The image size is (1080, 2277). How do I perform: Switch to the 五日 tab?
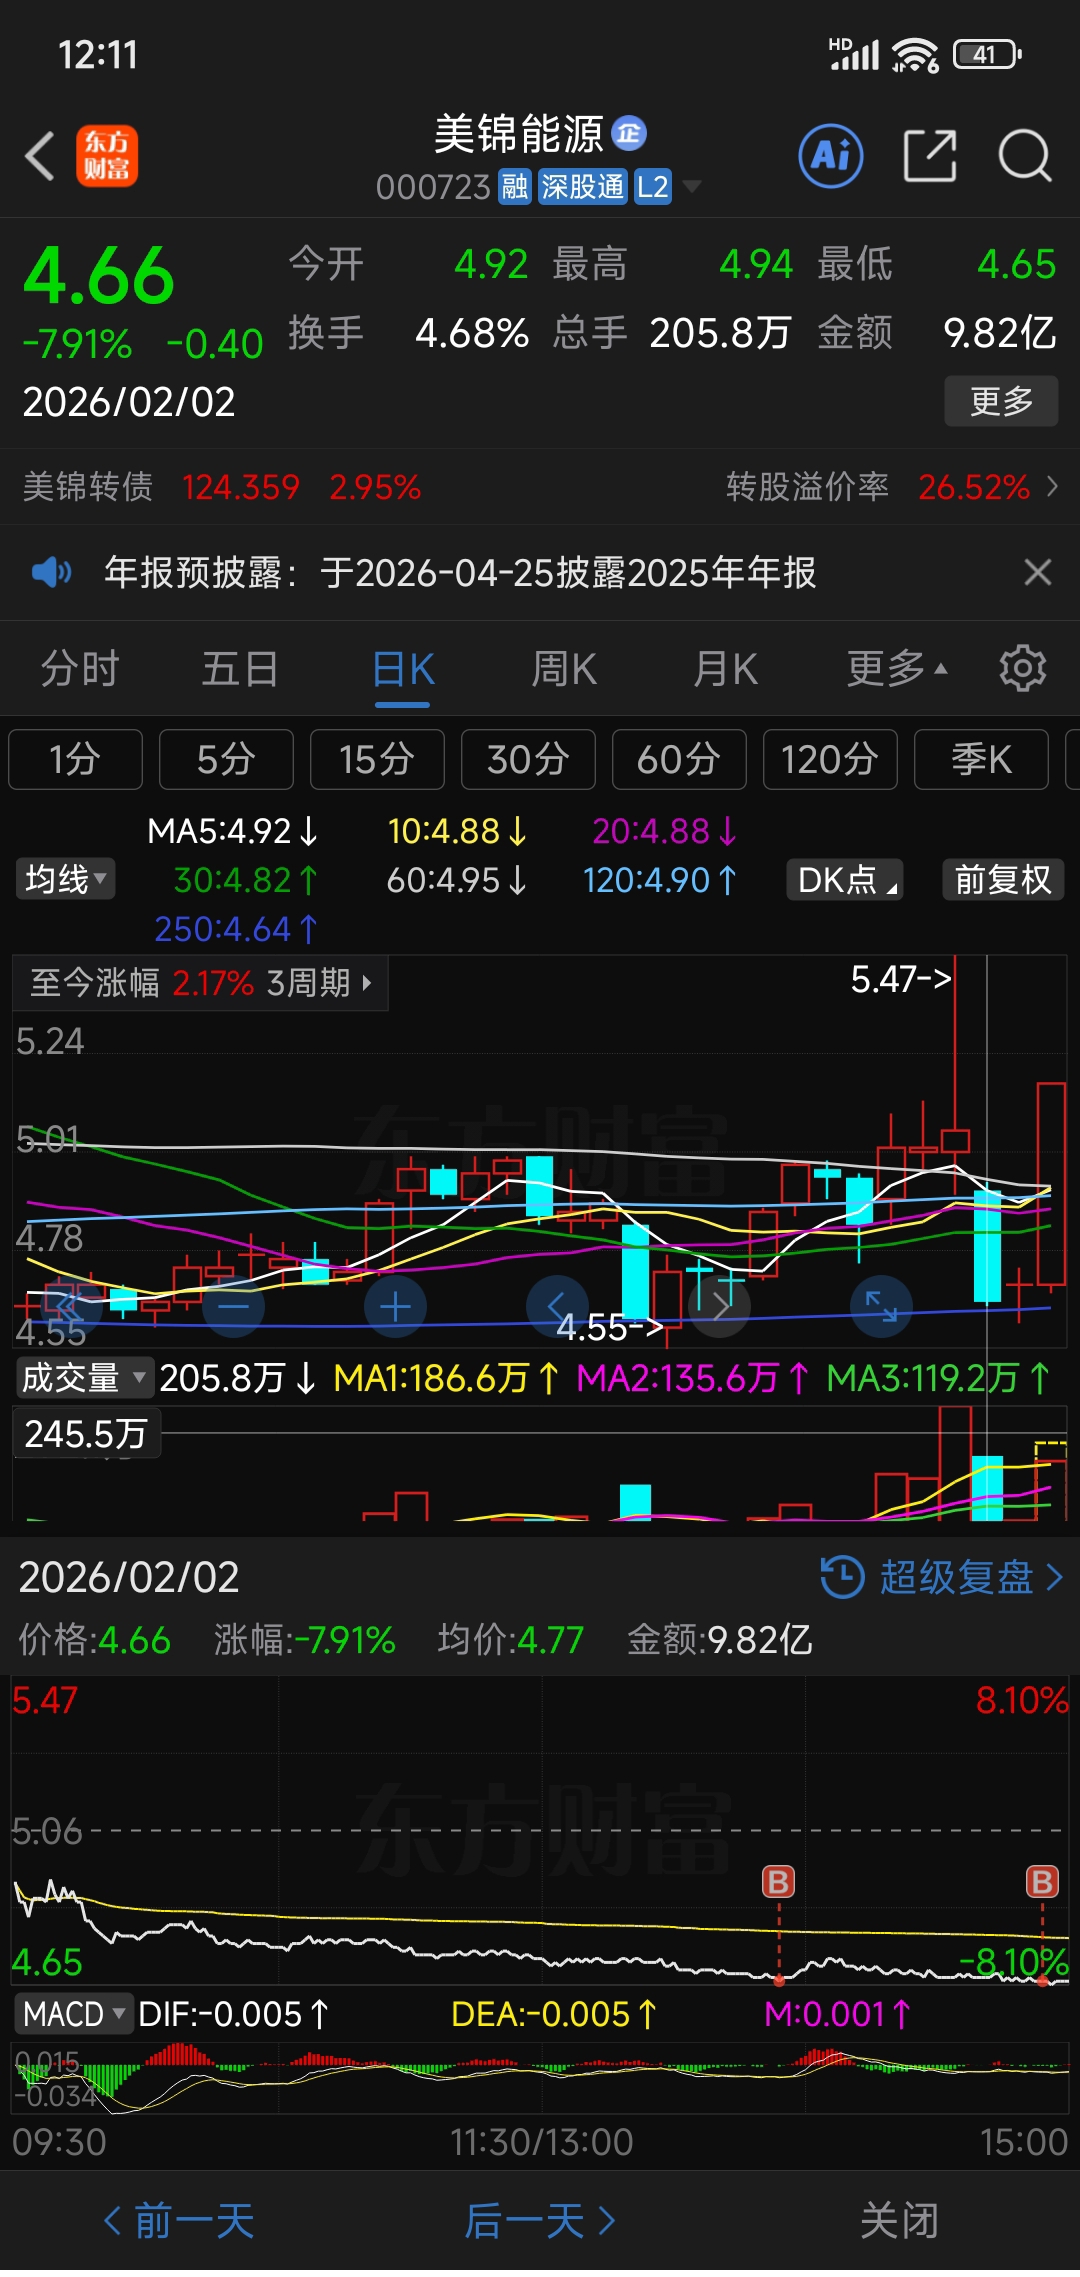pos(240,668)
